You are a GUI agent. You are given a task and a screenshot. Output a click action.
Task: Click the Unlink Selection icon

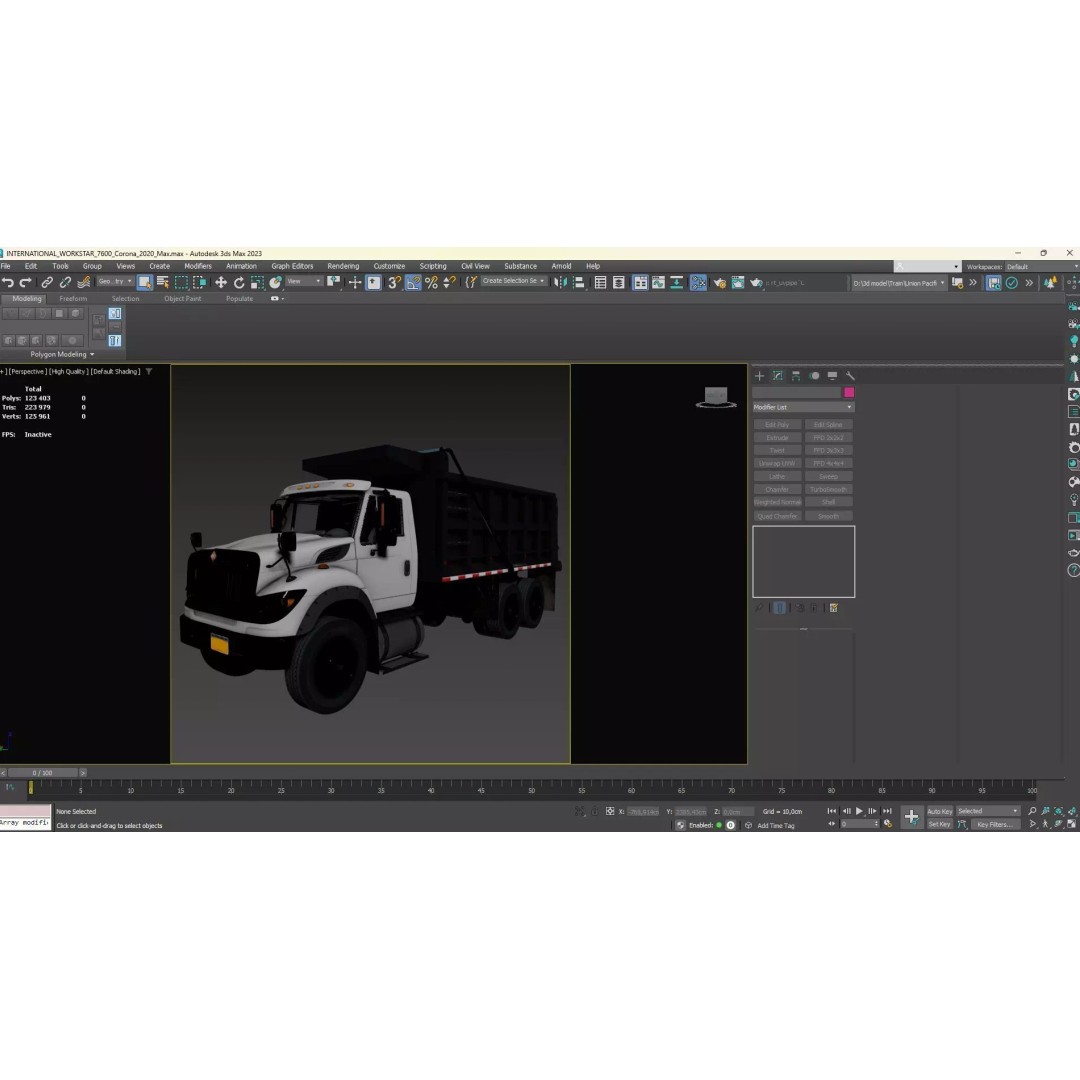(x=65, y=282)
